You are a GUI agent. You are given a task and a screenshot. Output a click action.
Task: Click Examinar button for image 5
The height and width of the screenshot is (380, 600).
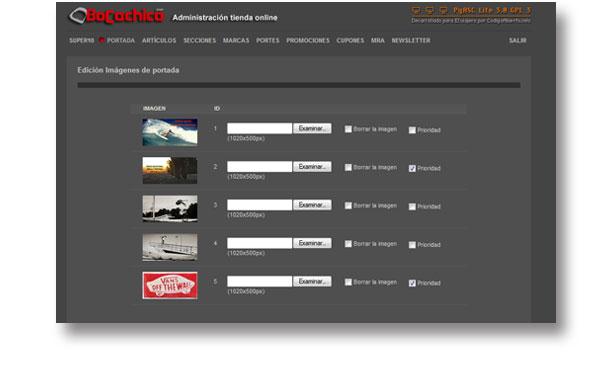click(x=312, y=282)
